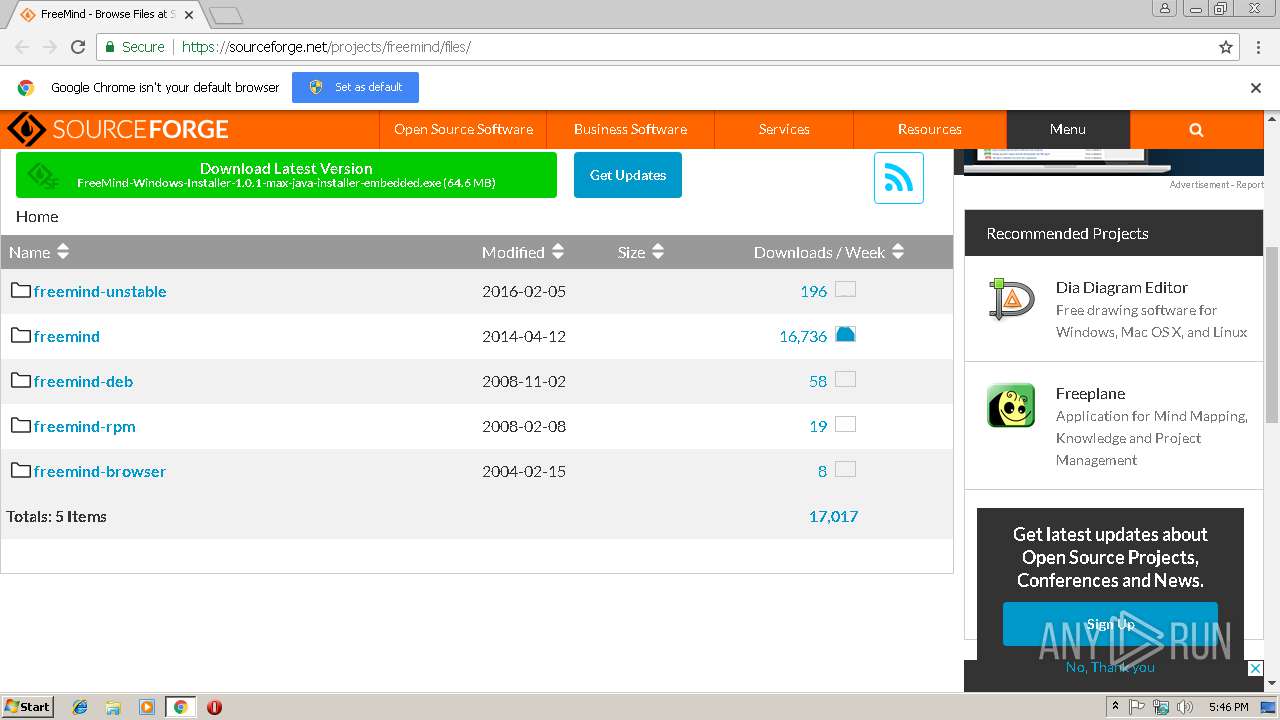
Task: Open the media player taskbar icon
Action: coord(147,707)
